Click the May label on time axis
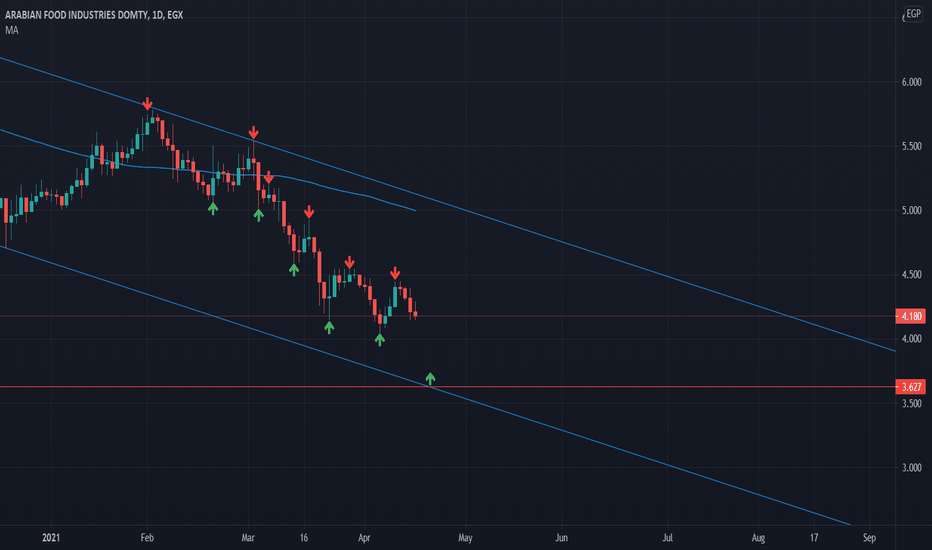This screenshot has height=550, width=932. (465, 538)
